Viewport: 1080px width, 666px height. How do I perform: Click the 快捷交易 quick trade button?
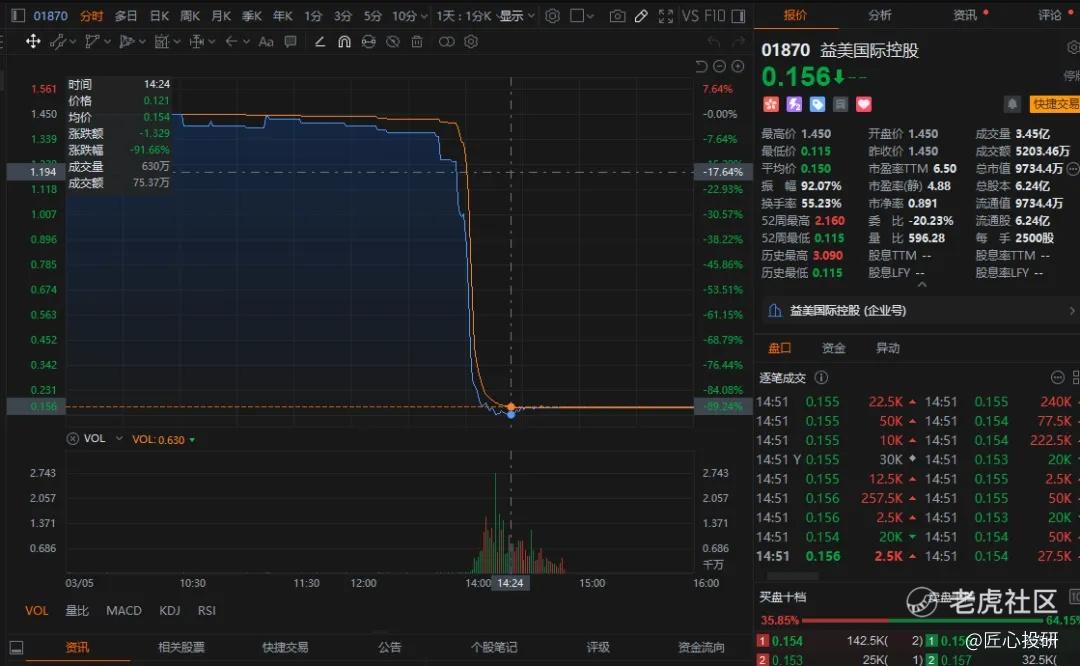coord(1055,104)
